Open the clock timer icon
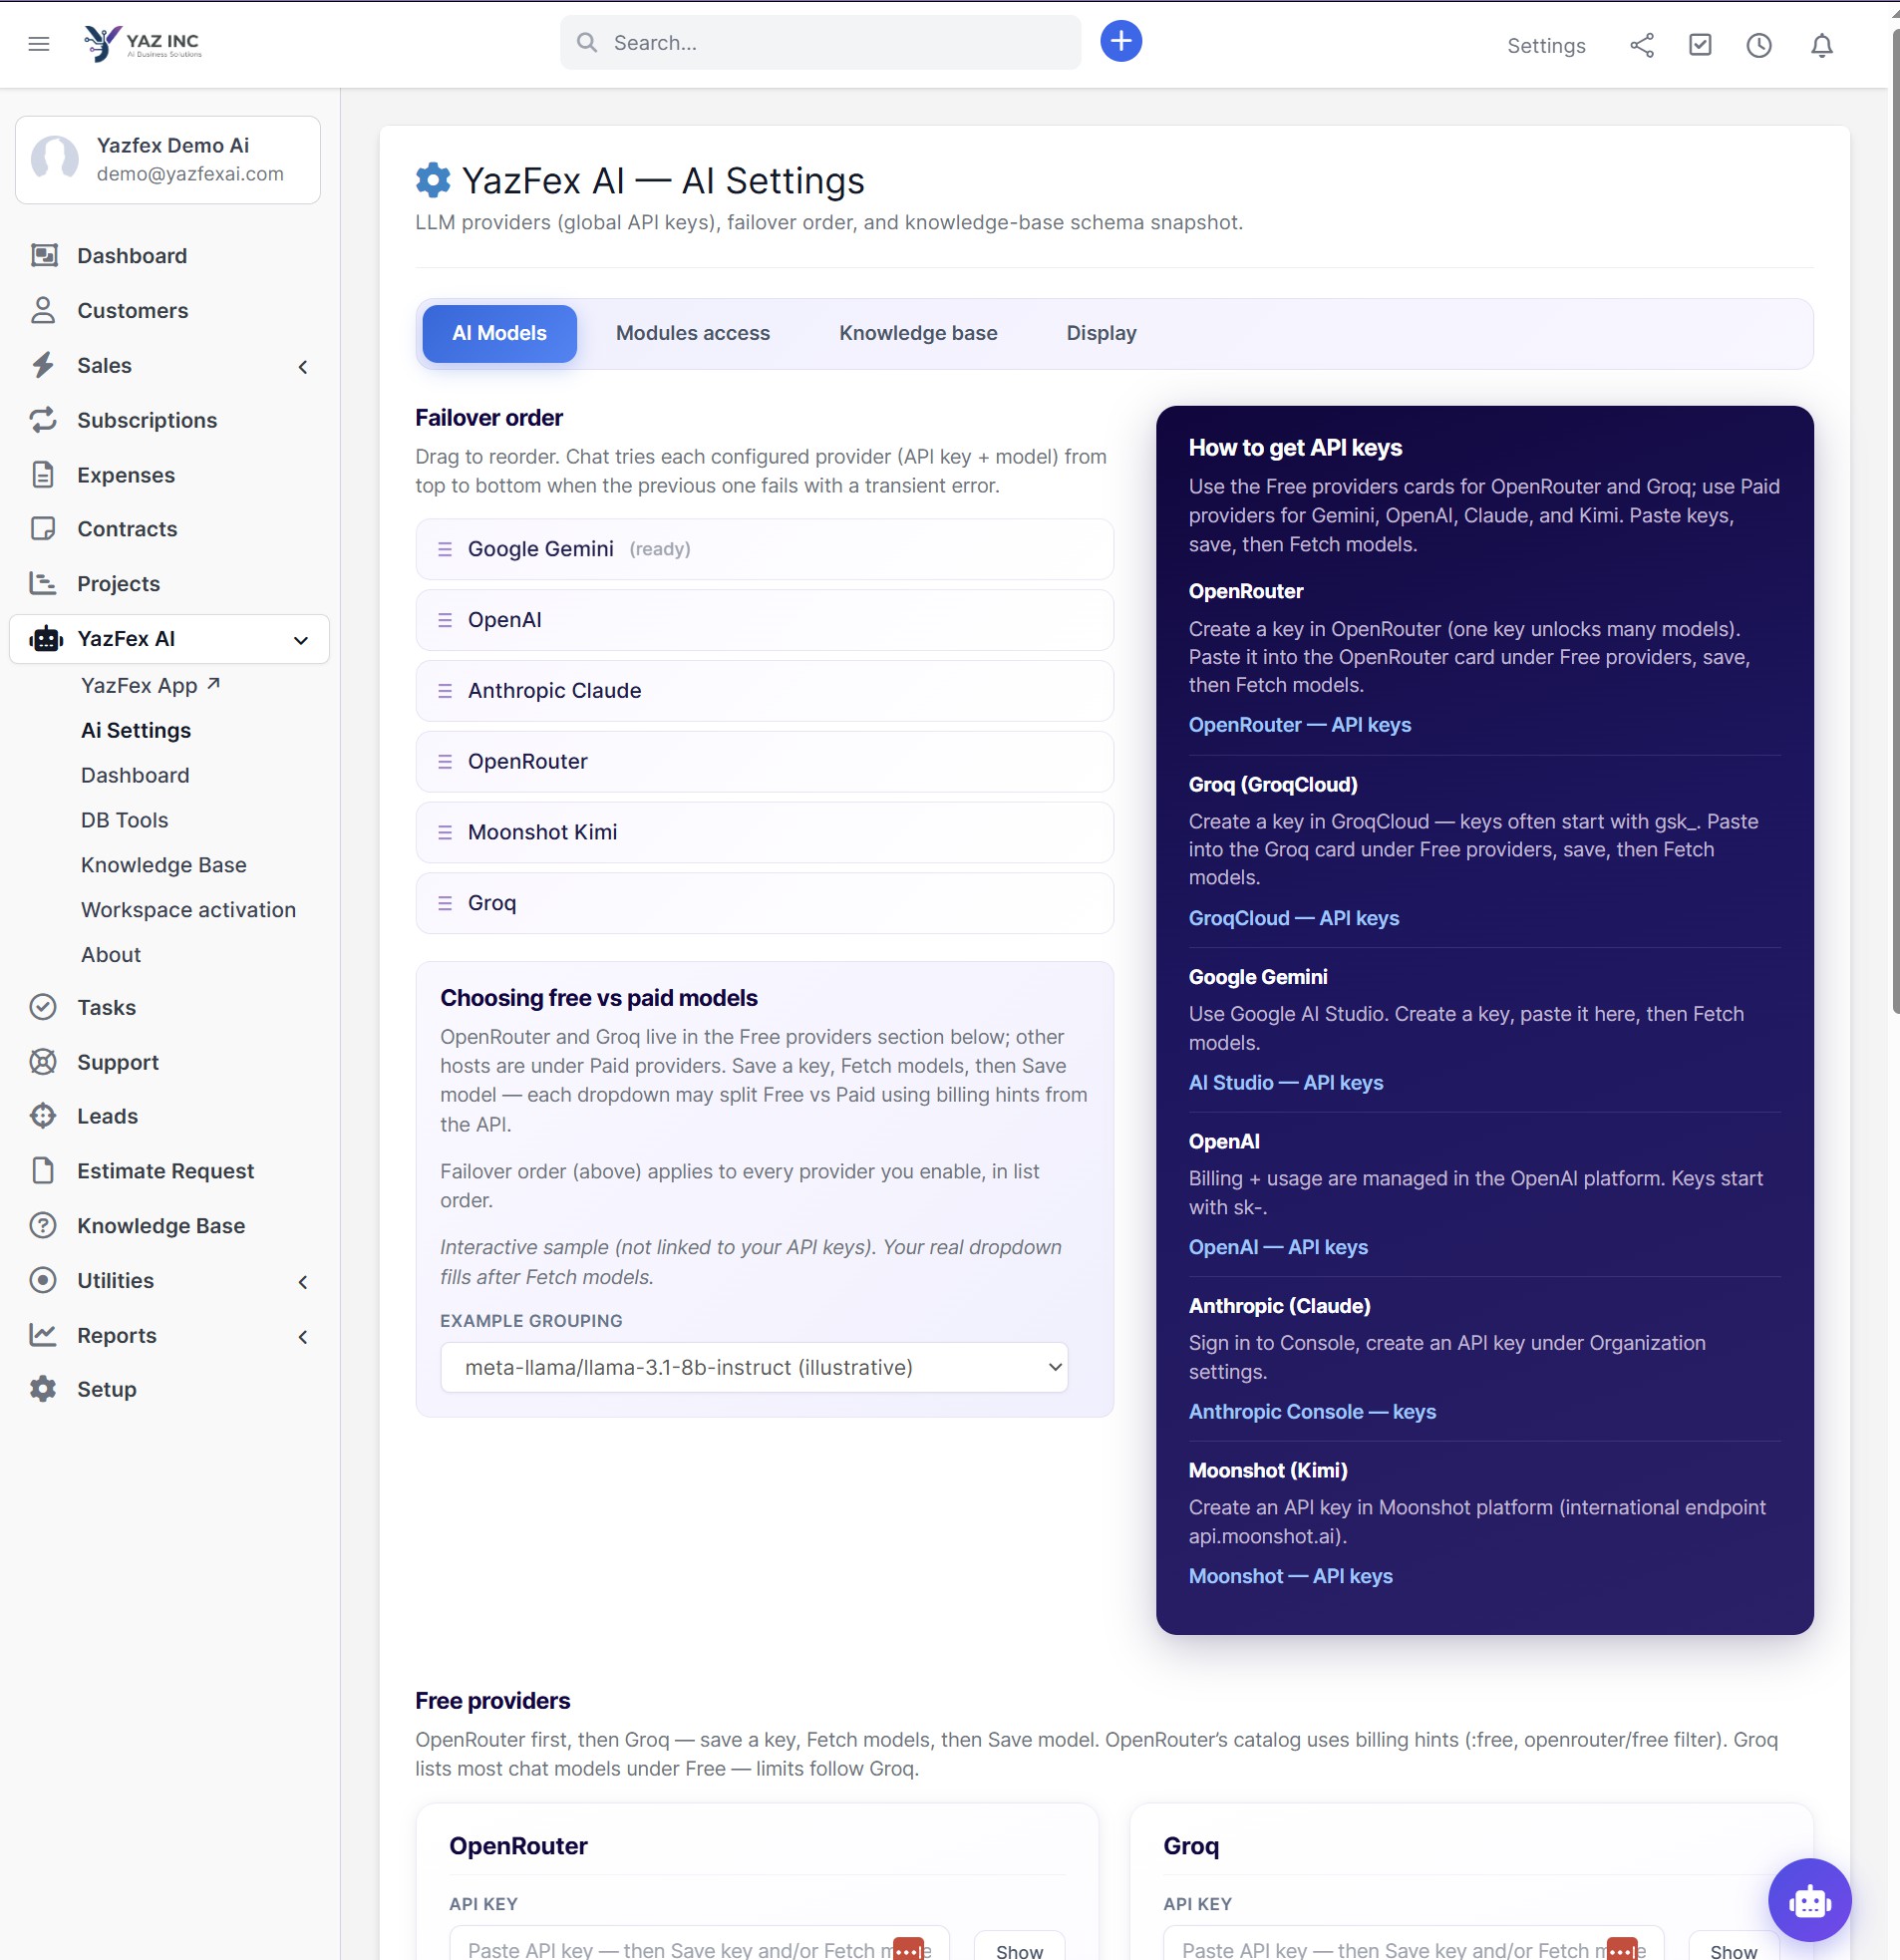 (x=1759, y=46)
